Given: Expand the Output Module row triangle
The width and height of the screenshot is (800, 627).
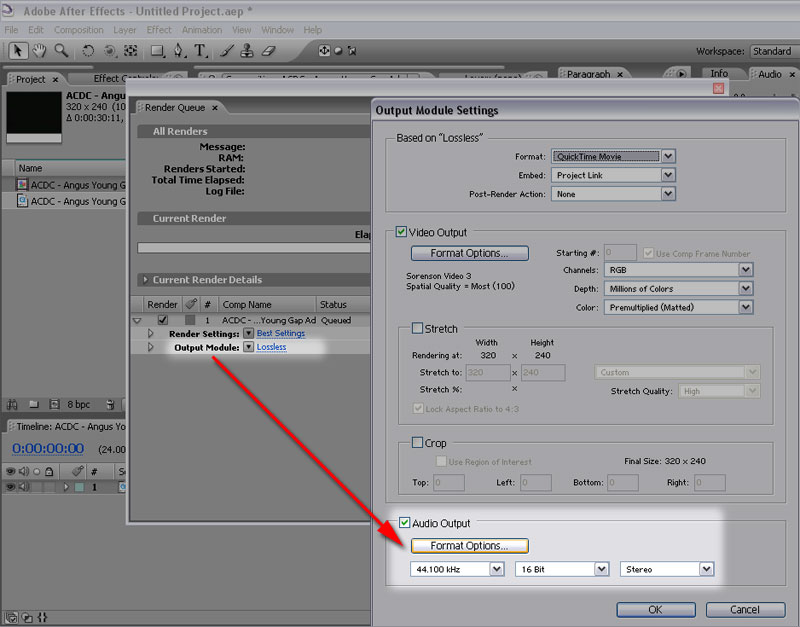Looking at the screenshot, I should click(x=151, y=347).
